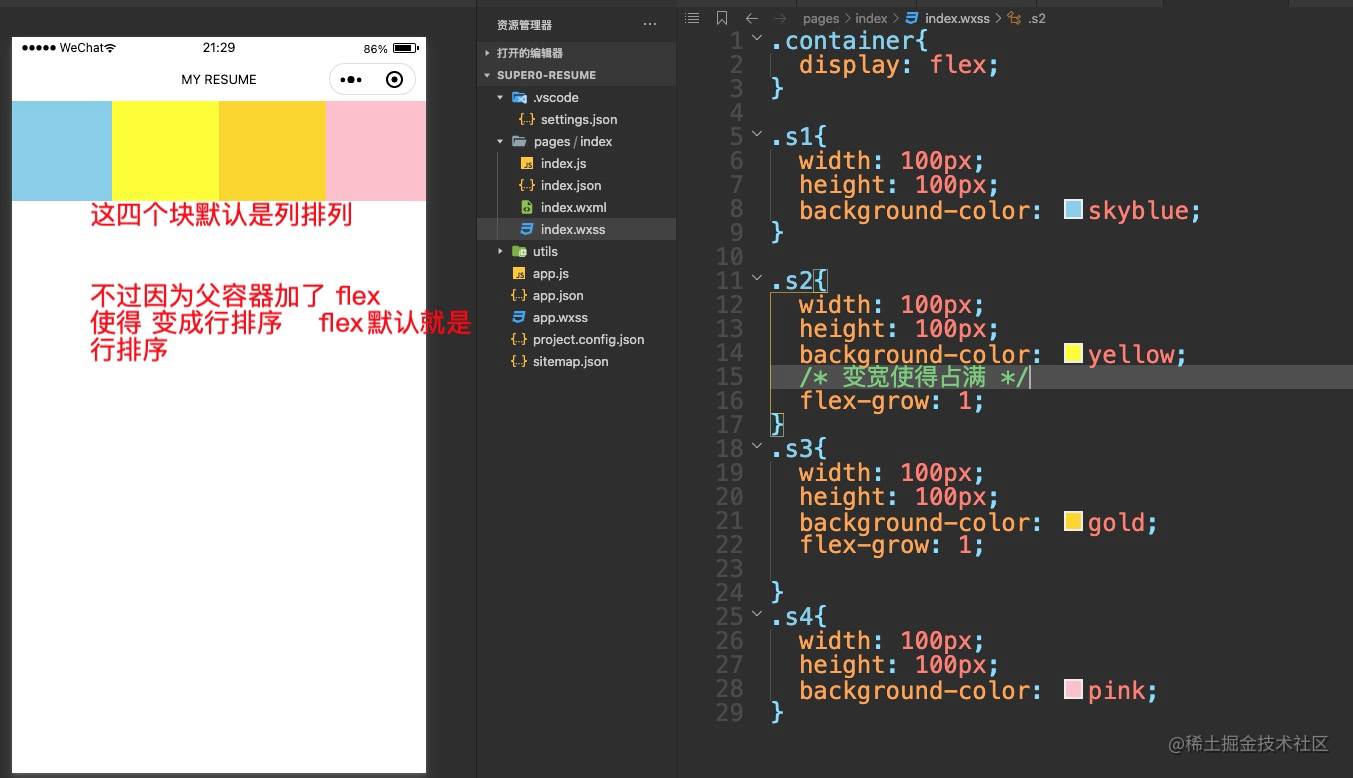Click the 资源管理器 panel title
Image resolution: width=1353 pixels, height=778 pixels.
pyautogui.click(x=524, y=24)
